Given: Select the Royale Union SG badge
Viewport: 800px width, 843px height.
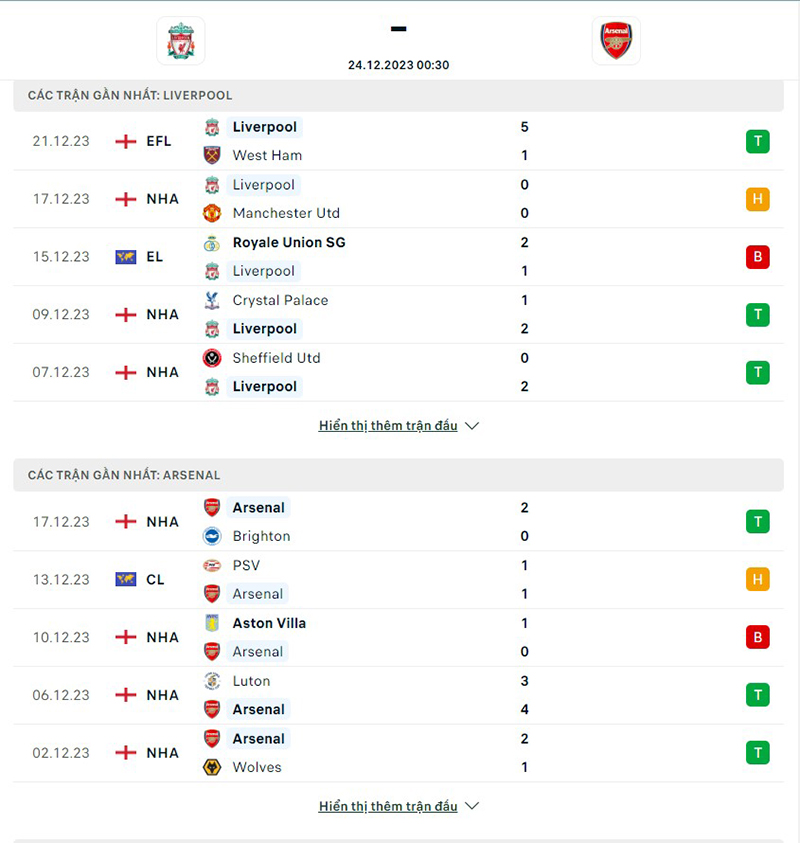Looking at the screenshot, I should tap(212, 243).
